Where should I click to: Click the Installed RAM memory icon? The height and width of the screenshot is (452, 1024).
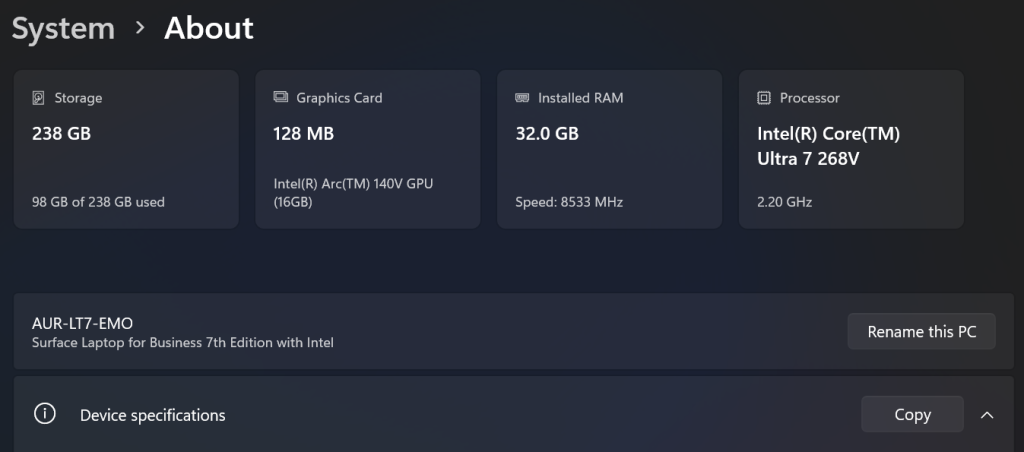(x=522, y=98)
